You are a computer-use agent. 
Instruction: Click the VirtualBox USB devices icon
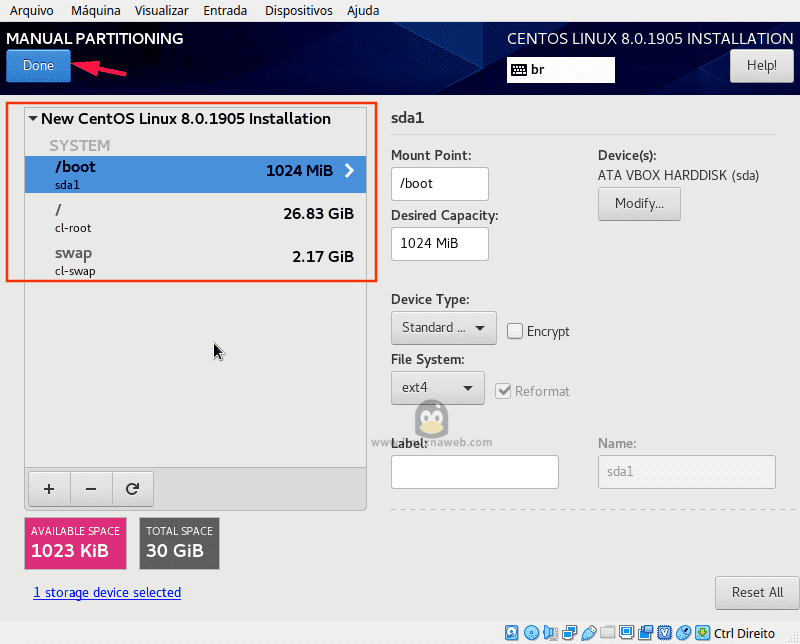pos(588,633)
